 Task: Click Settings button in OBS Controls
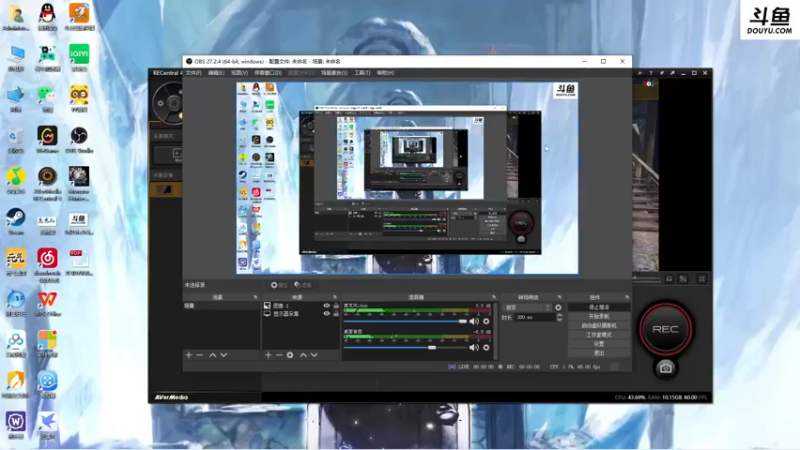pyautogui.click(x=599, y=344)
